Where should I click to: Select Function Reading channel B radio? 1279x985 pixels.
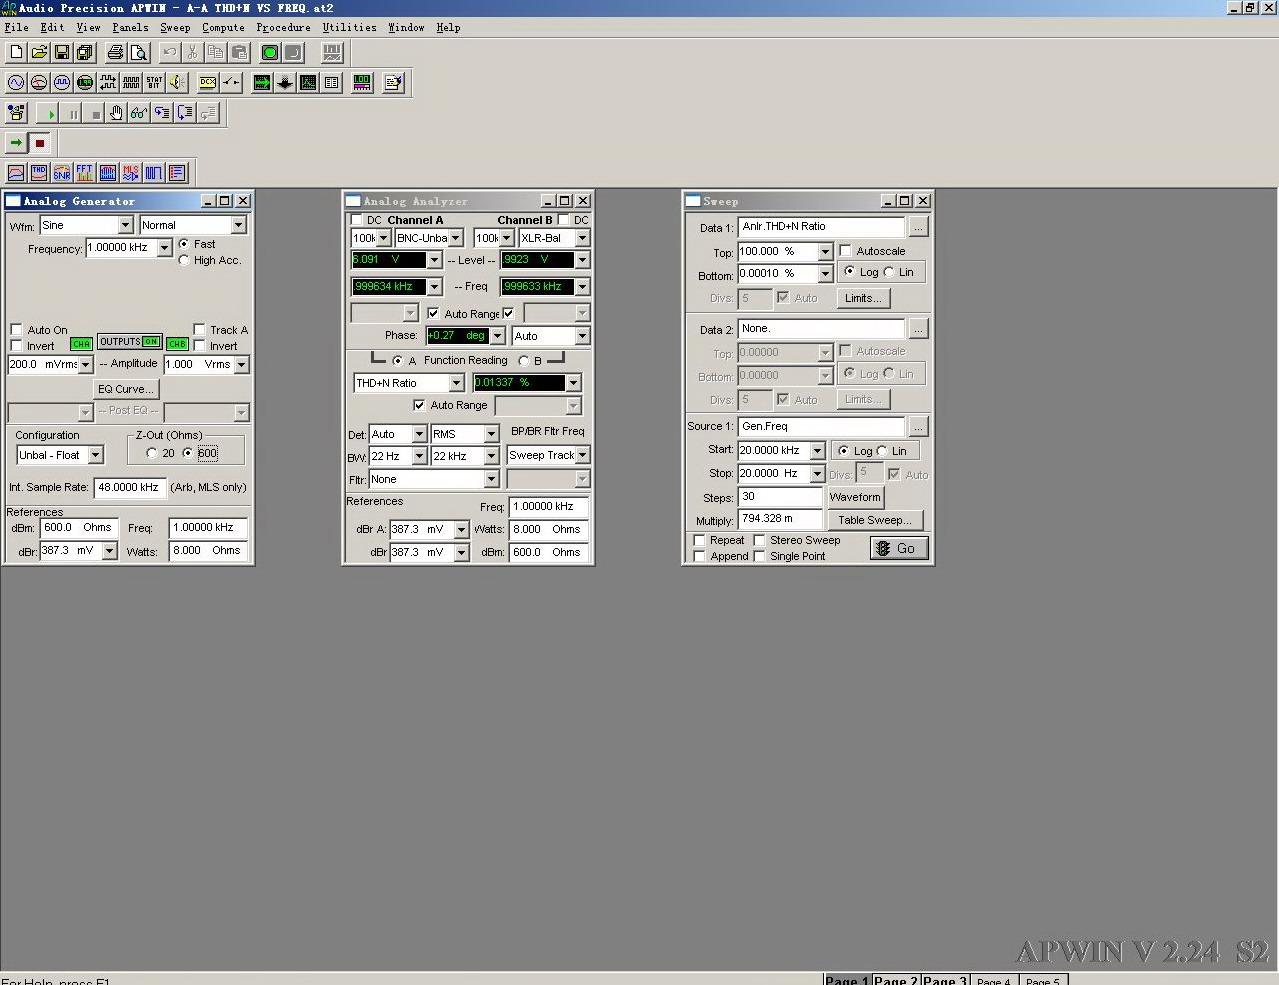[524, 361]
